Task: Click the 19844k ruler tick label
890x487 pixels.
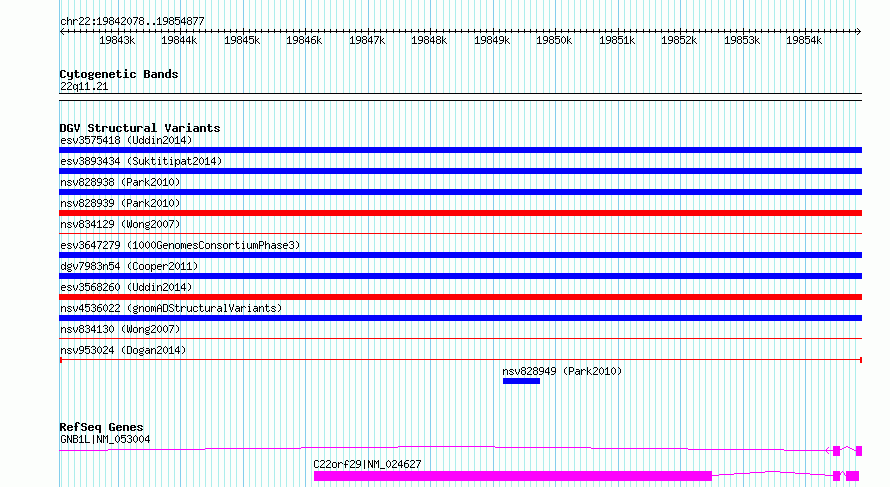Action: coord(179,40)
